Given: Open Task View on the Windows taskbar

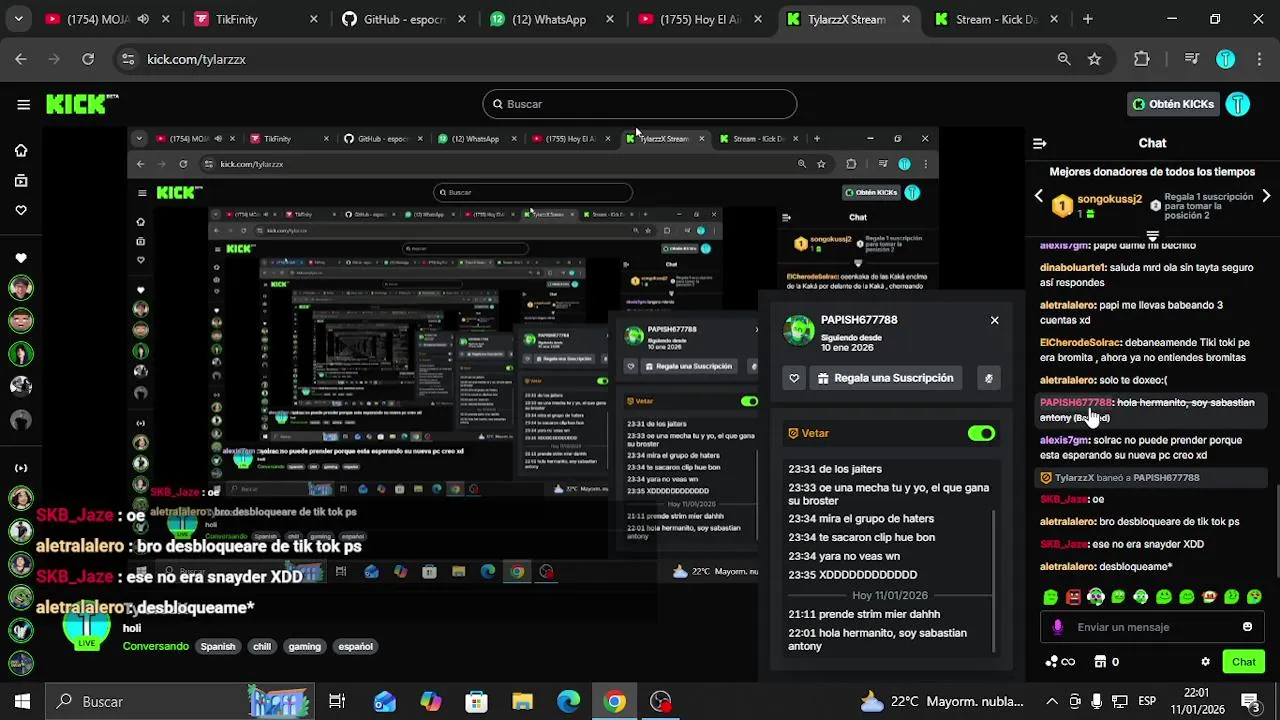Looking at the screenshot, I should [x=337, y=701].
